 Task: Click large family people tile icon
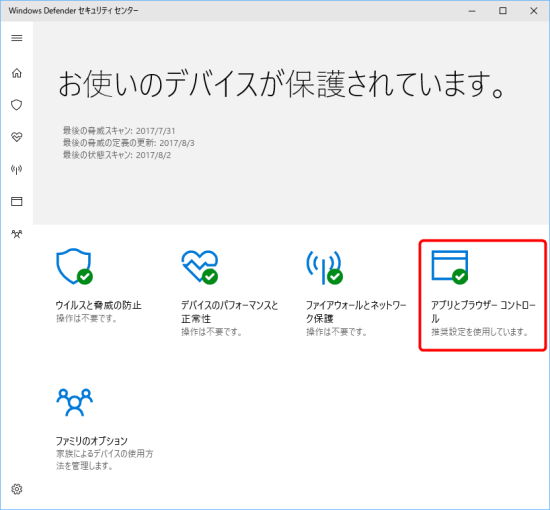(x=74, y=402)
